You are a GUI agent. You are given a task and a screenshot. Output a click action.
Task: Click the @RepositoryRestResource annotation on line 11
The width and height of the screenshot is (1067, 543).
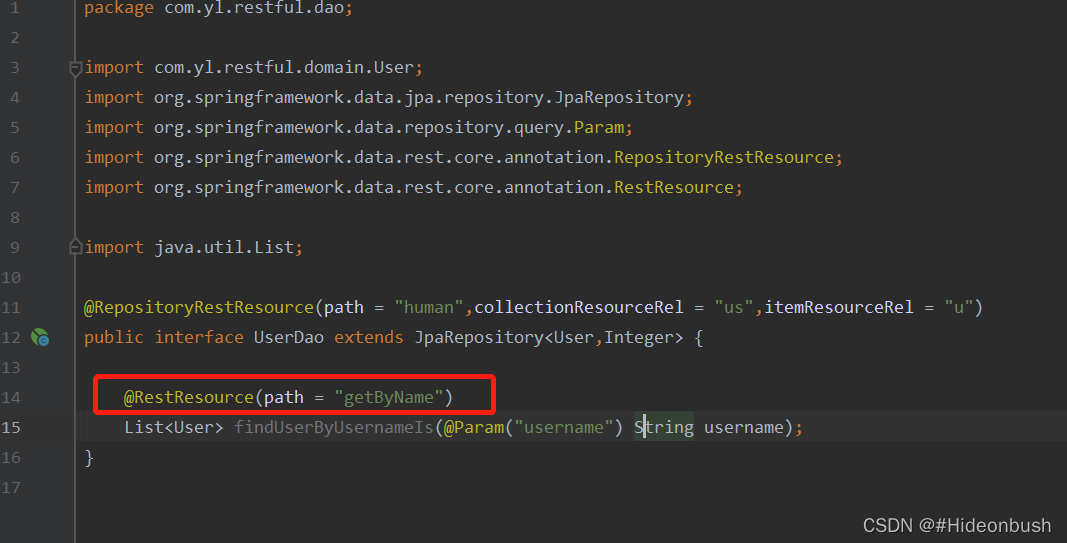(199, 308)
